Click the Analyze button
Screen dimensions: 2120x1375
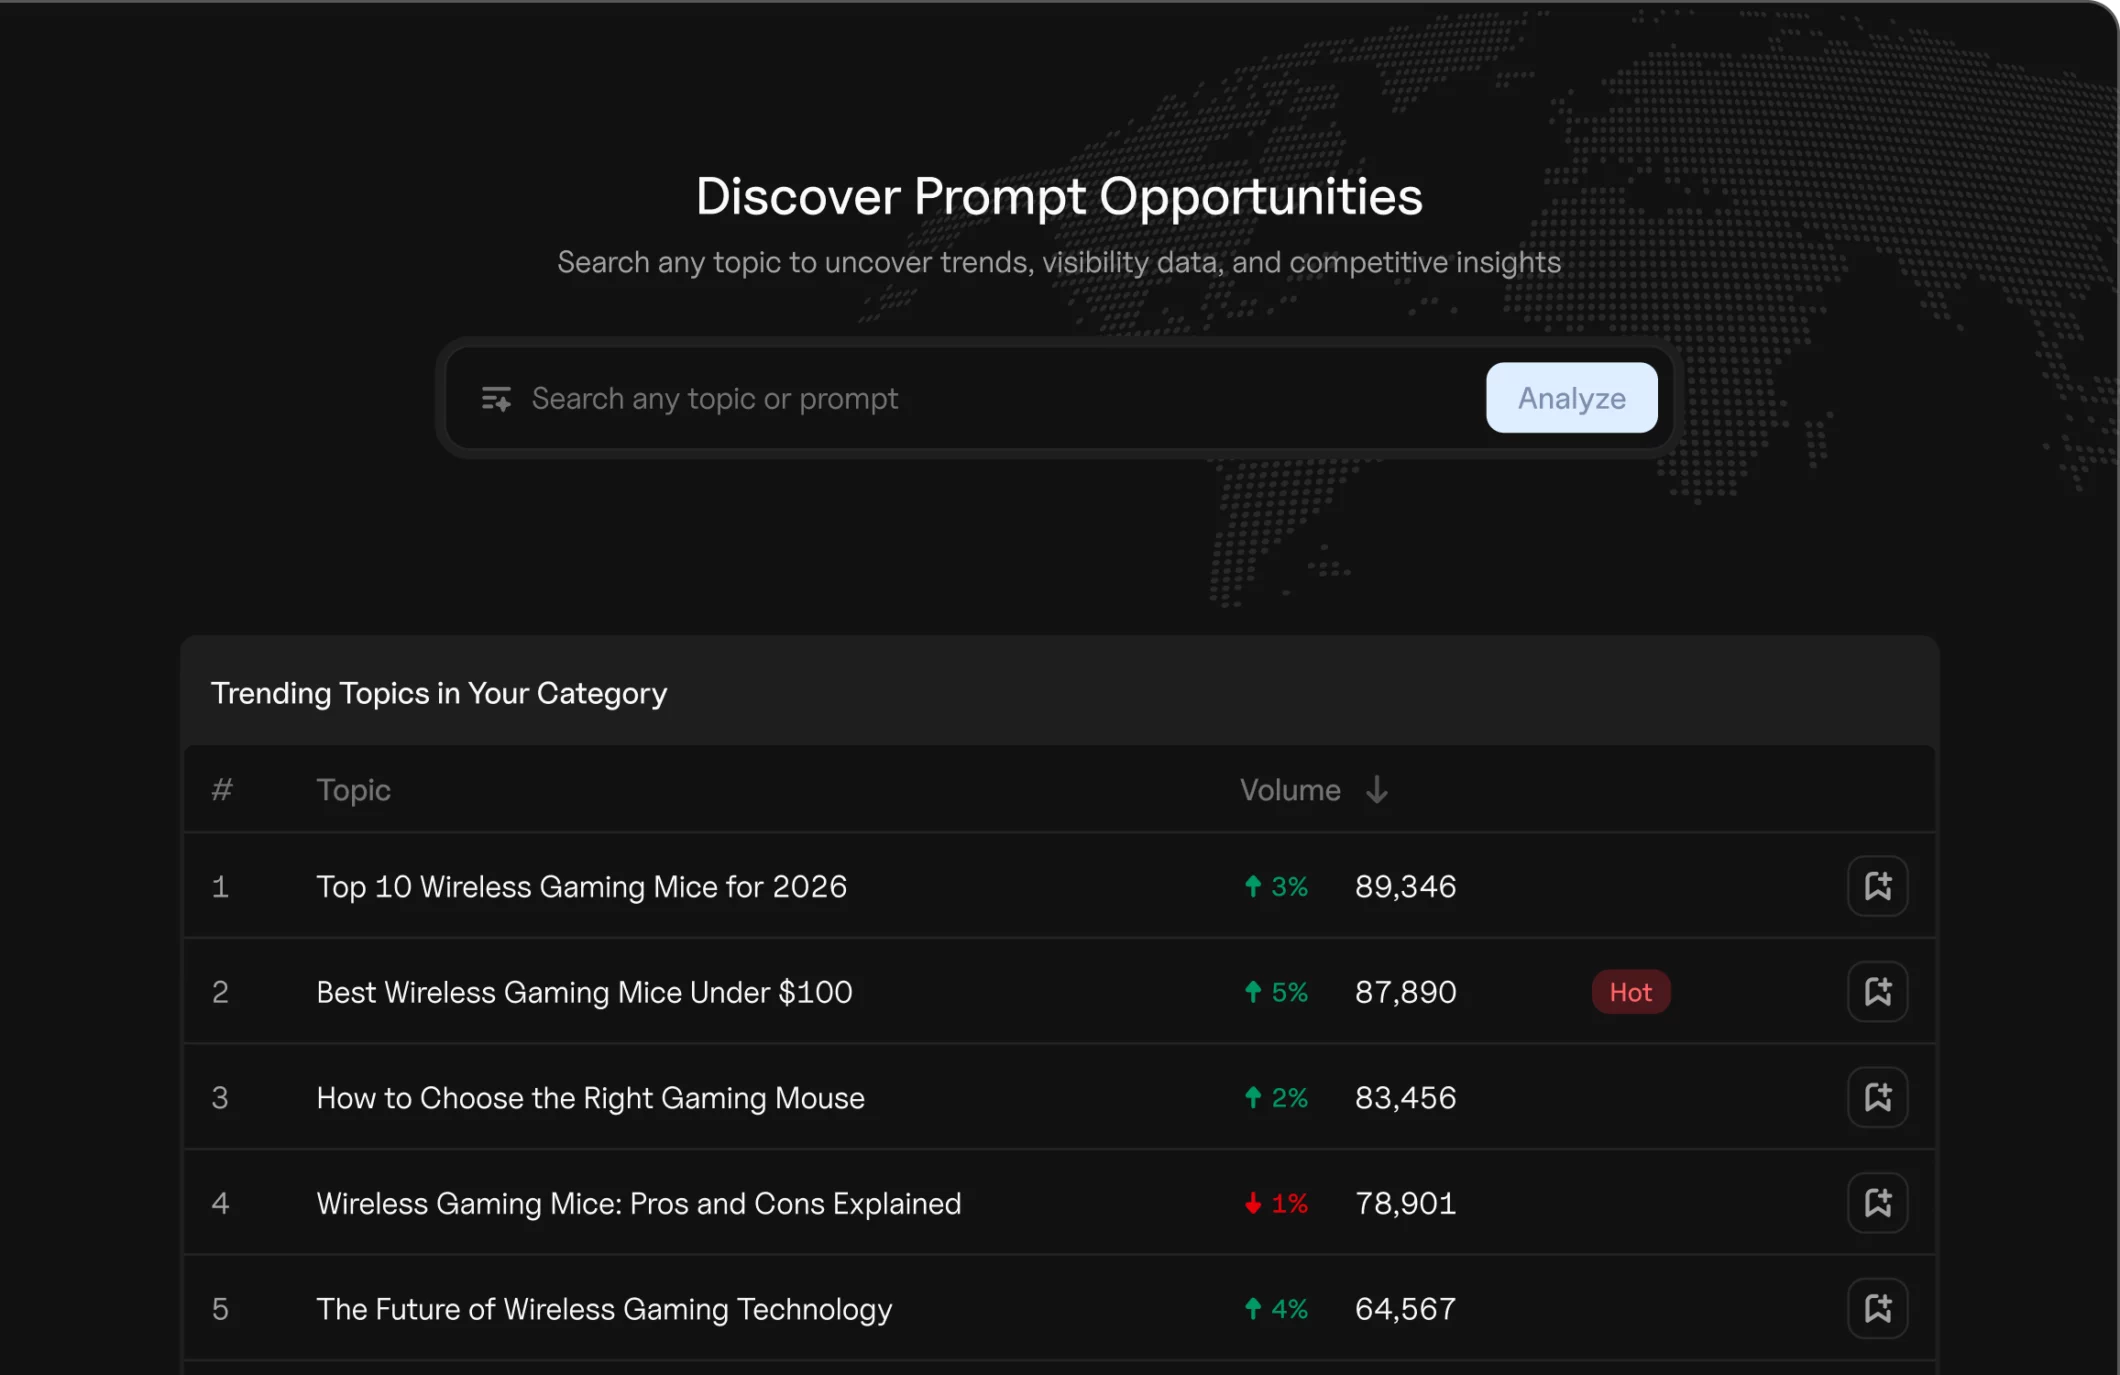(x=1571, y=398)
